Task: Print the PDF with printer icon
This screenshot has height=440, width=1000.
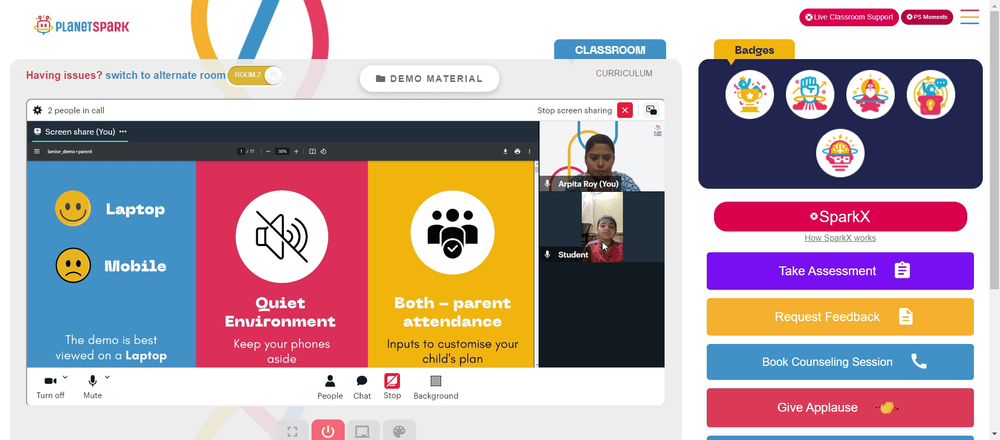Action: point(517,152)
